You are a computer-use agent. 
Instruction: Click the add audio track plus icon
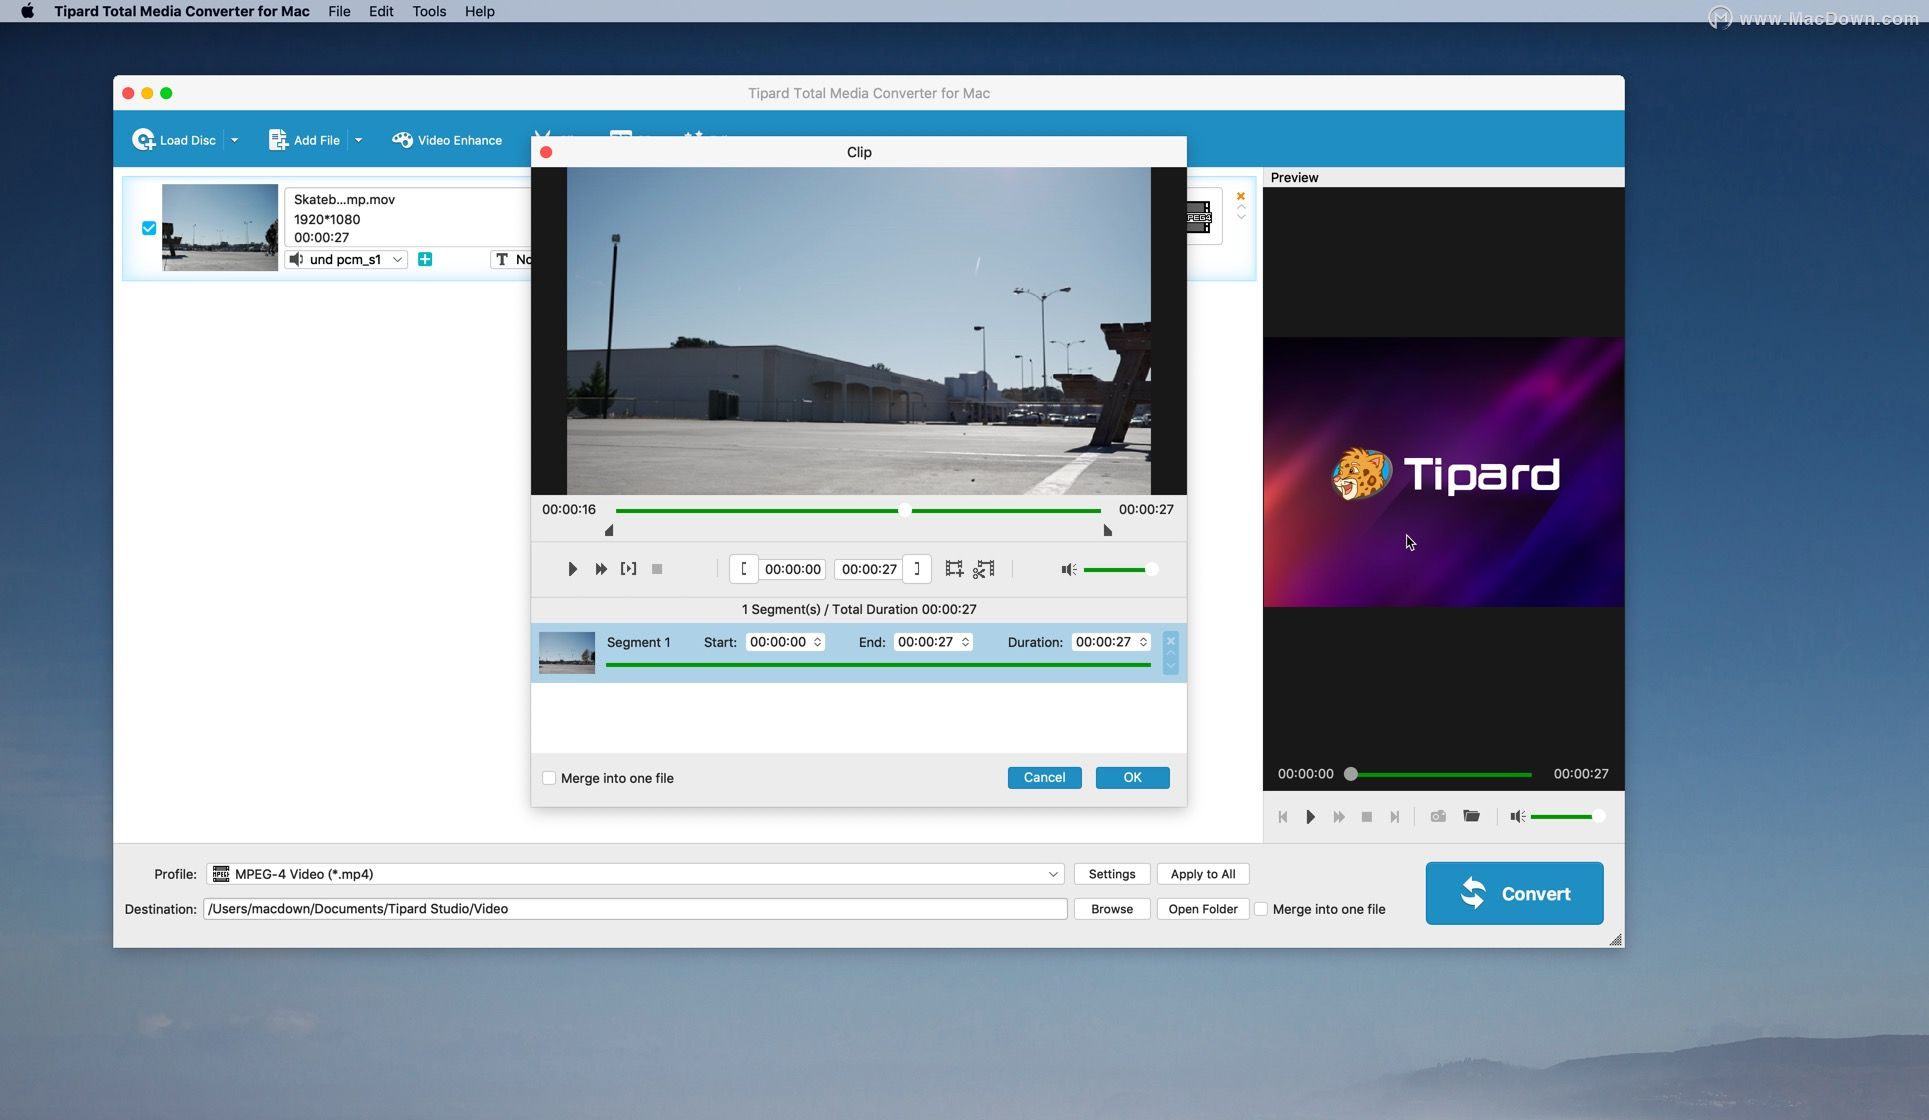424,258
